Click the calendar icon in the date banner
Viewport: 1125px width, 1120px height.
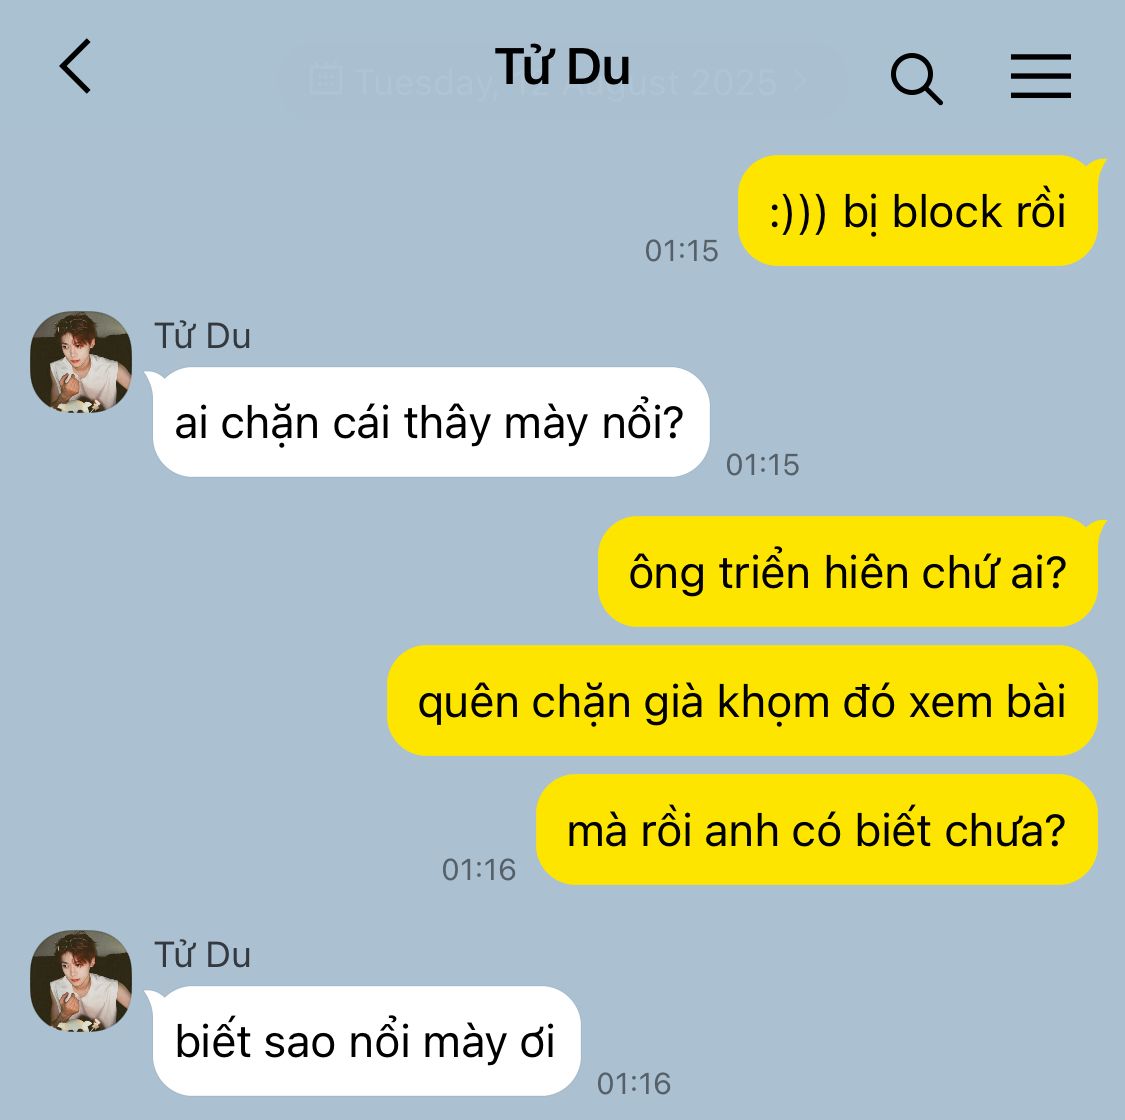coord(326,79)
